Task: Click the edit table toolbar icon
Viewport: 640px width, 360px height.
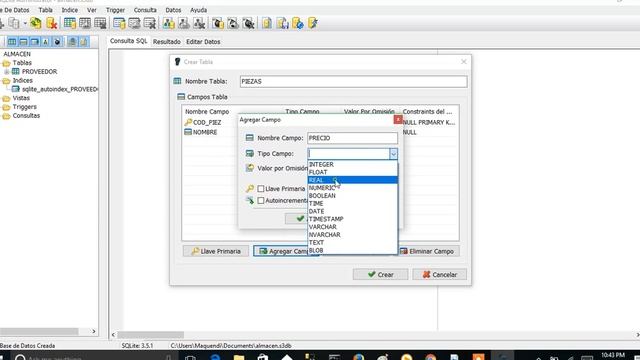Action: pyautogui.click(x=85, y=23)
